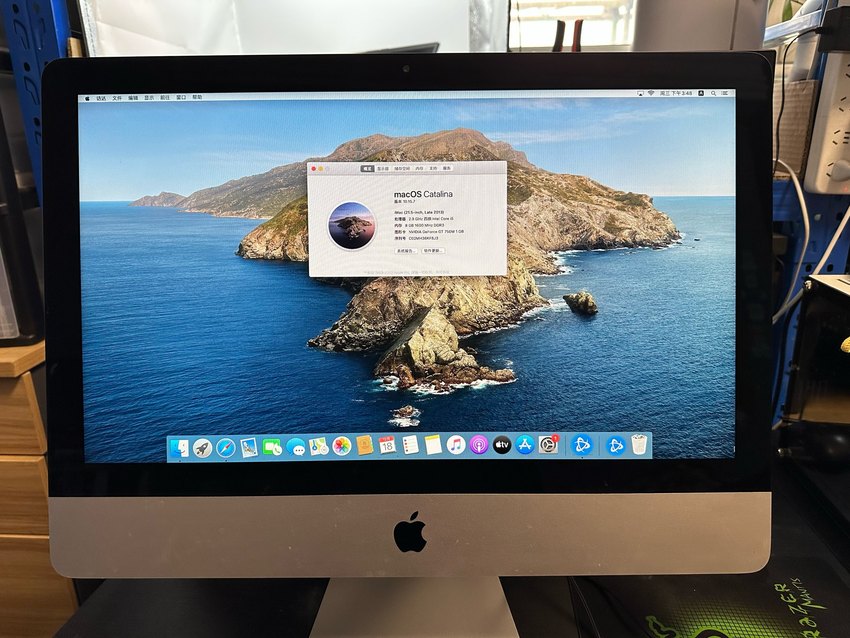This screenshot has width=850, height=638.
Task: Open Apple TV black icon
Action: pos(502,446)
